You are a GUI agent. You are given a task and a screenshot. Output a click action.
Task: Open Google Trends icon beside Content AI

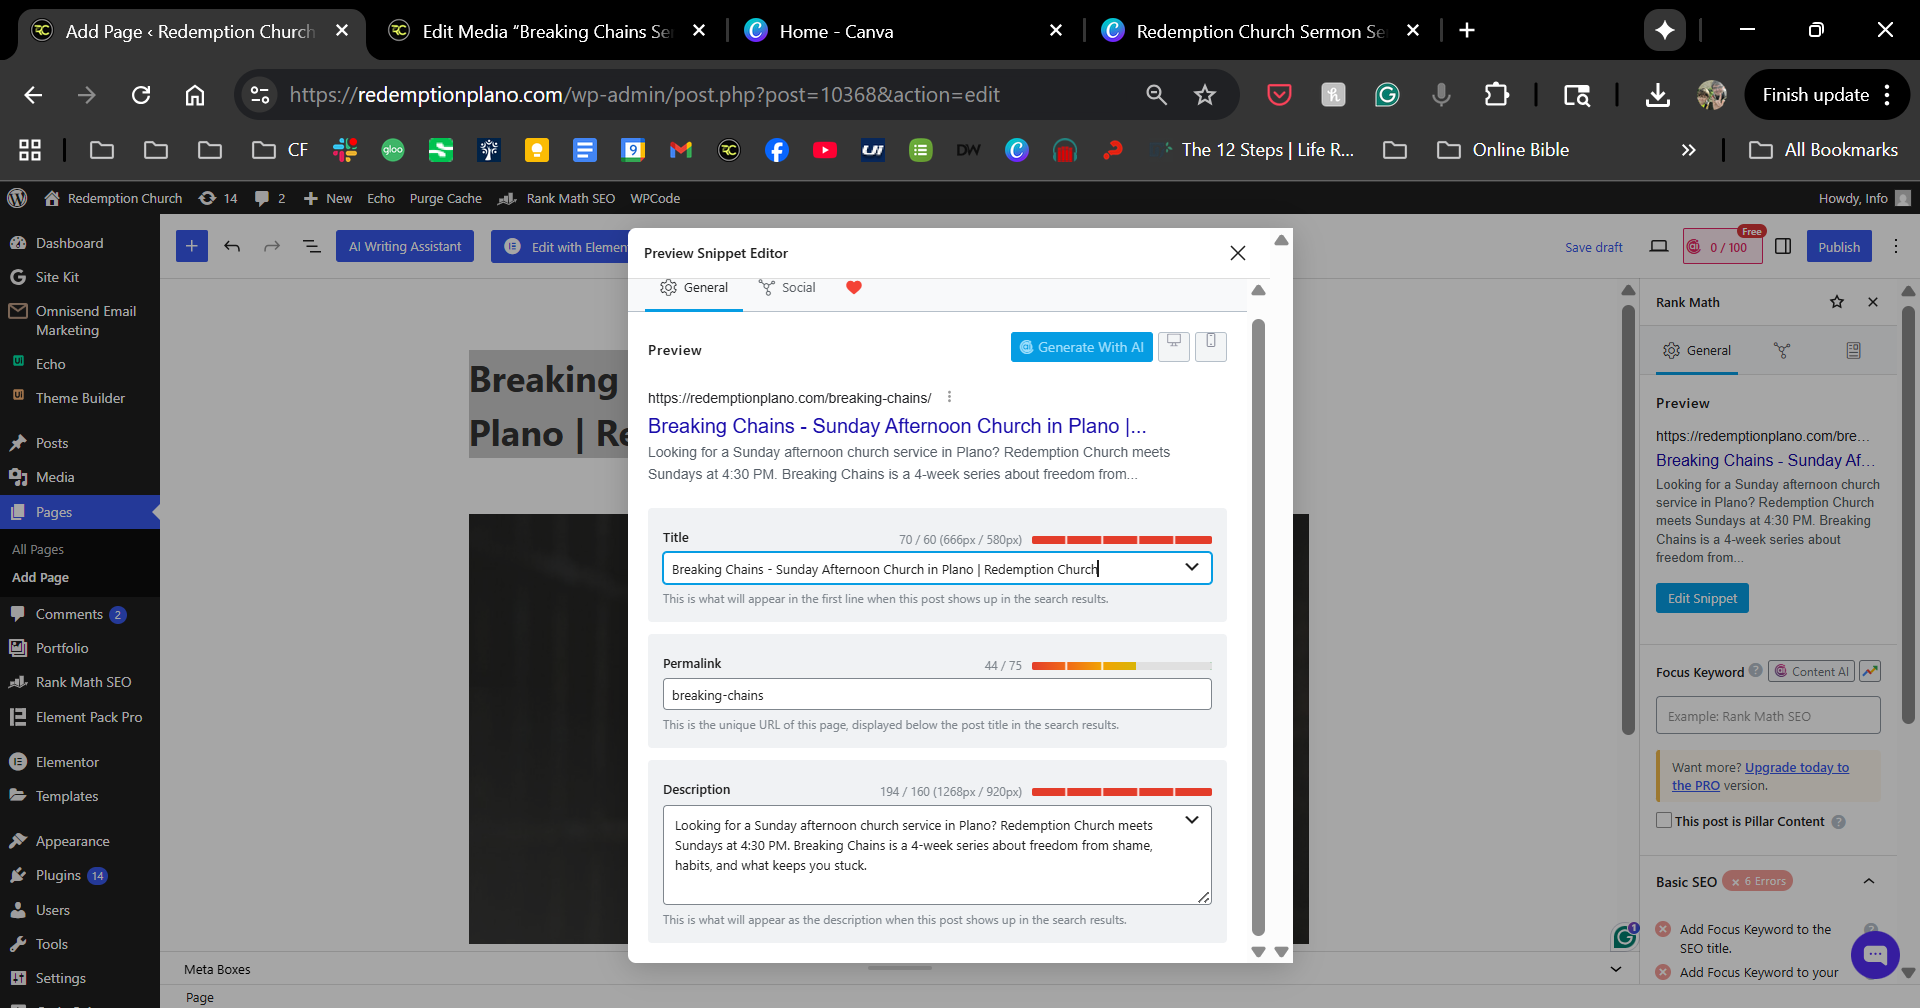click(1870, 672)
